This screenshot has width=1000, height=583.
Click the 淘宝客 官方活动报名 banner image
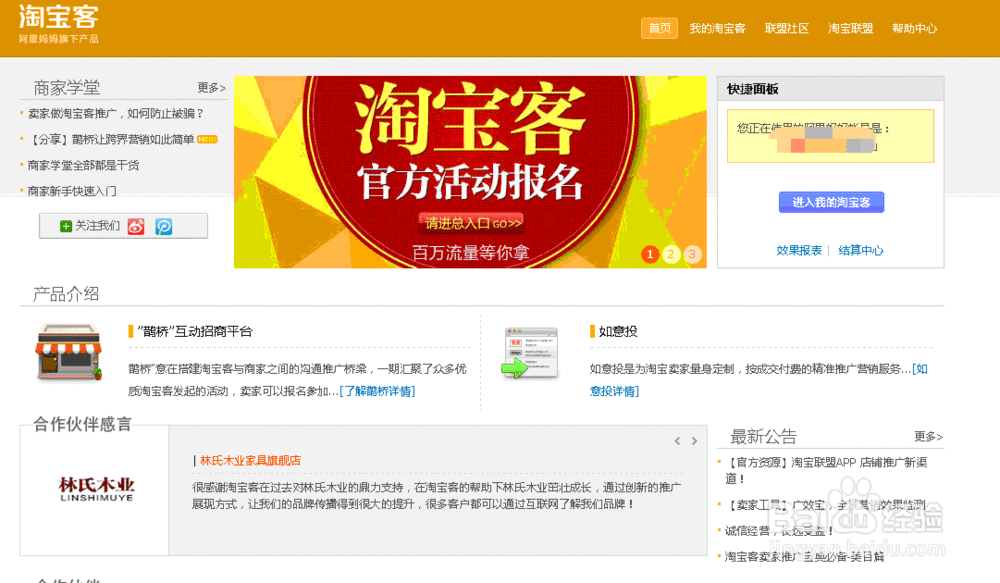click(x=470, y=172)
